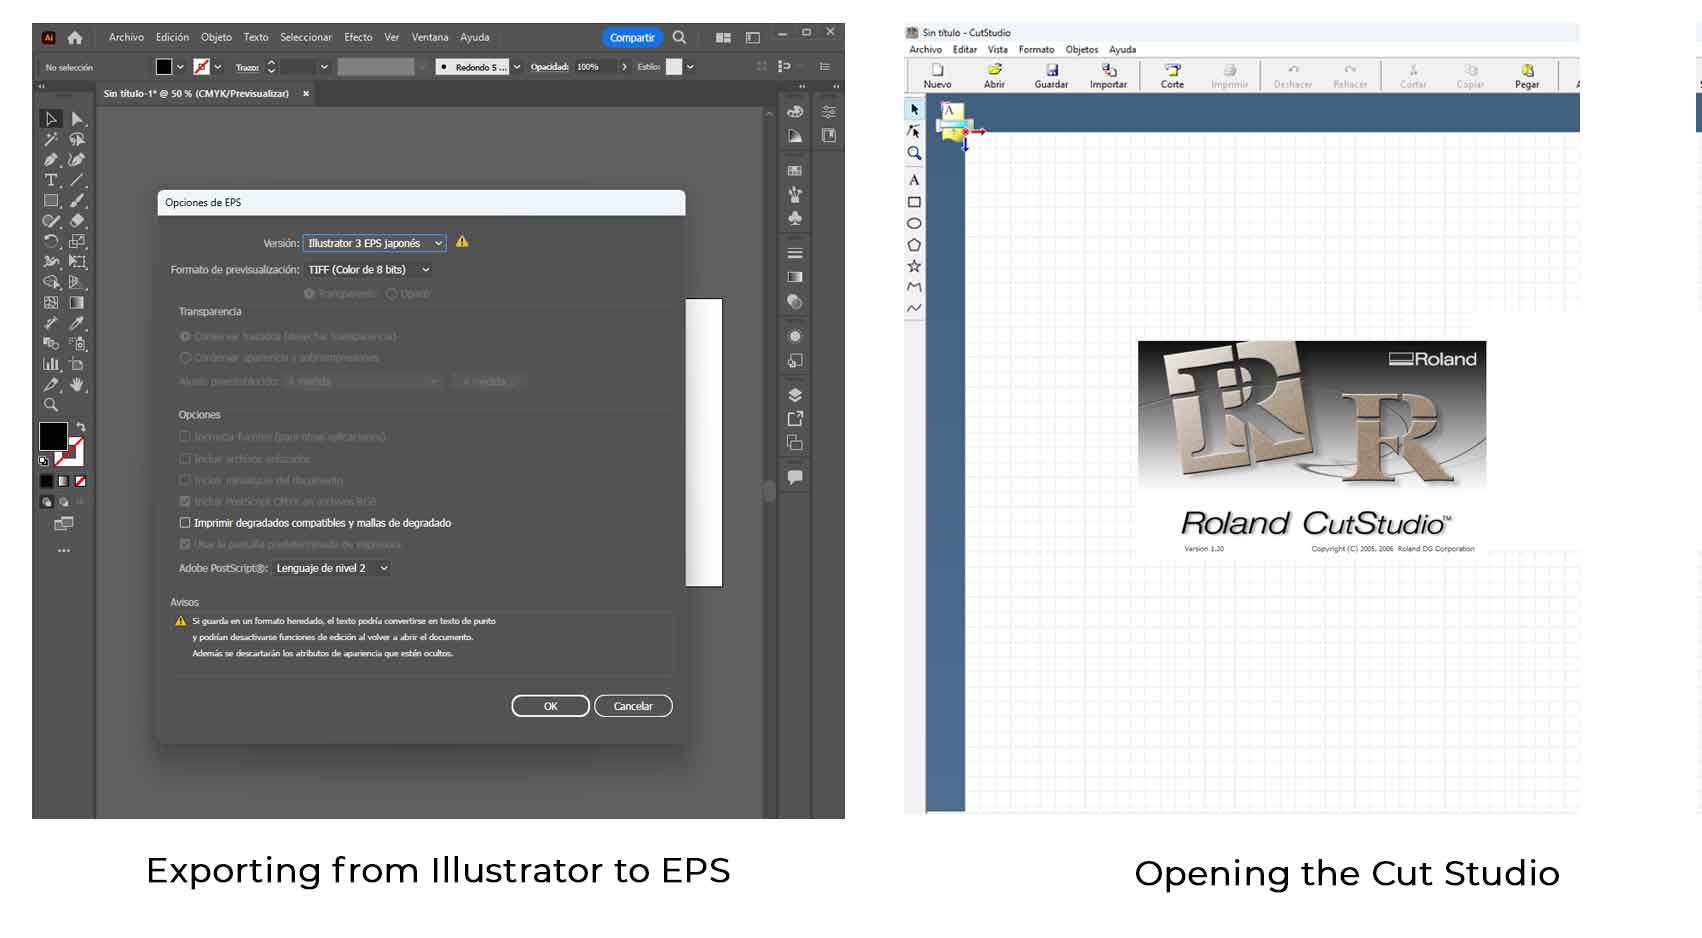
Task: Open the stroke weight Trazo dropdown
Action: point(324,67)
